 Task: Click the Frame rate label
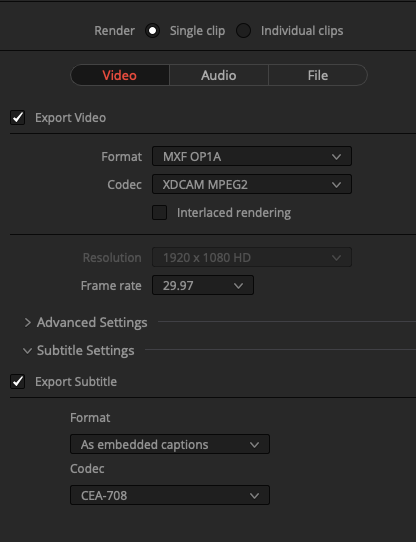pos(111,286)
